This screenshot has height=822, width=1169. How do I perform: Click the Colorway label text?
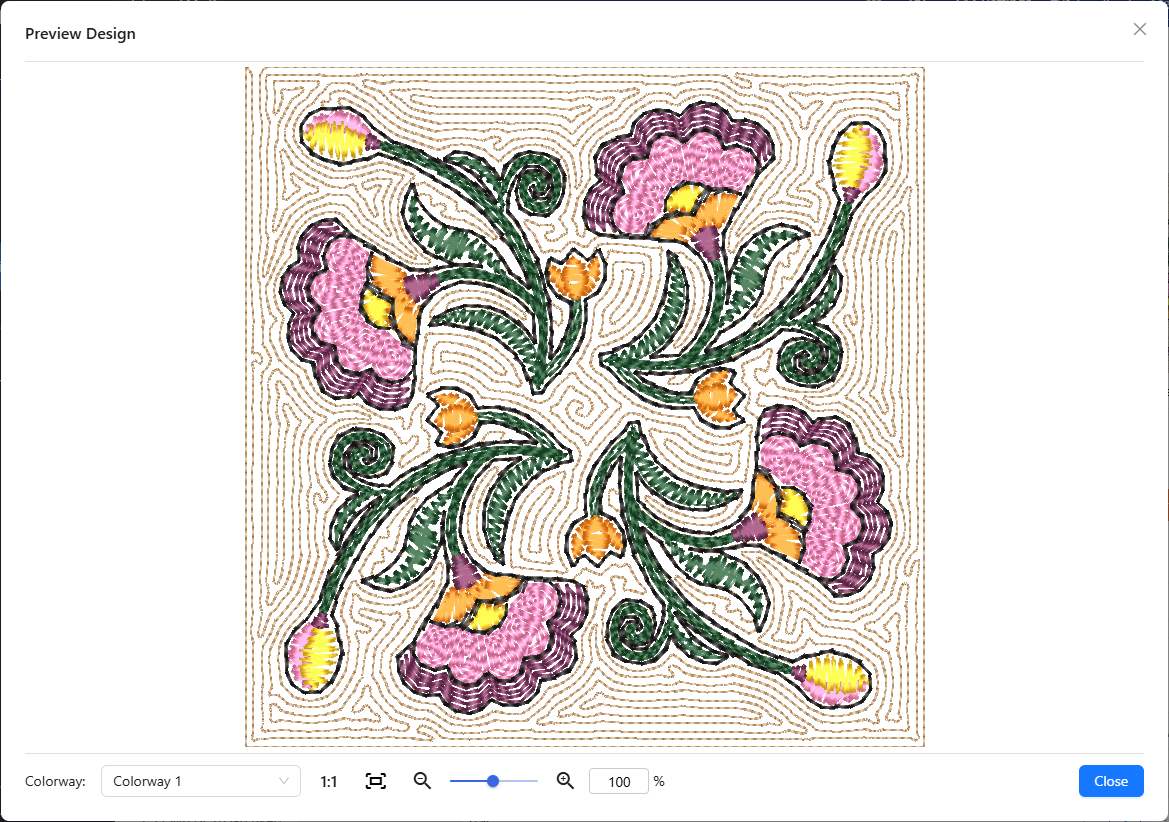[55, 781]
